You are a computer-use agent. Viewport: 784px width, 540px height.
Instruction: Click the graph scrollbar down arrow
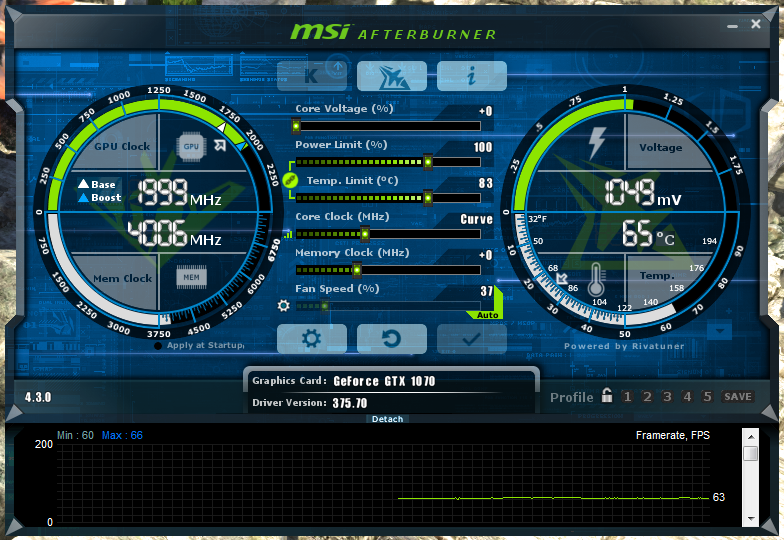[x=750, y=518]
